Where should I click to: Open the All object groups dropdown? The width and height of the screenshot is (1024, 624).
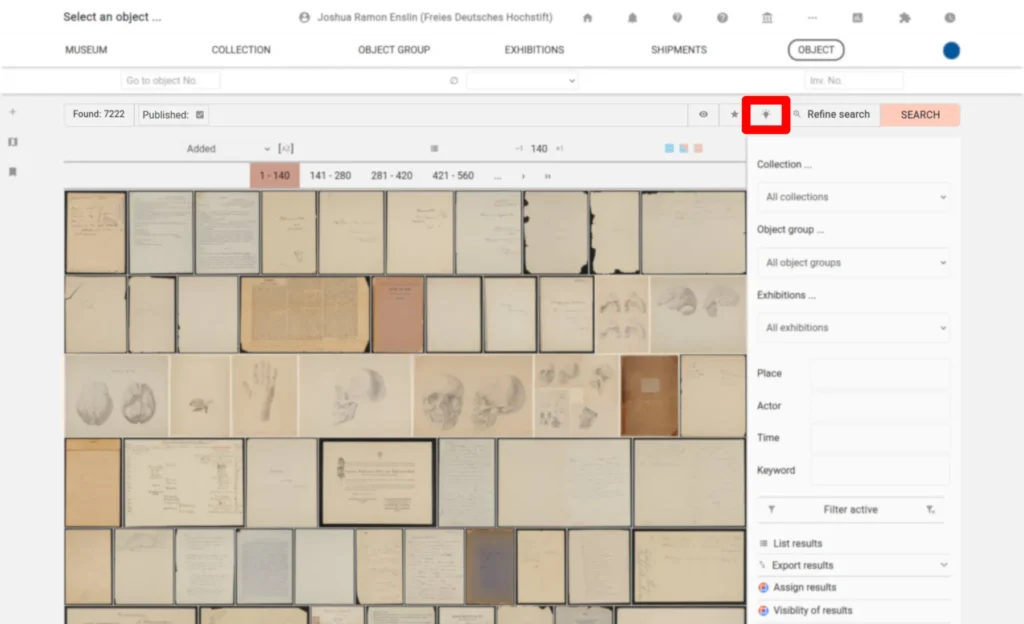pos(854,262)
